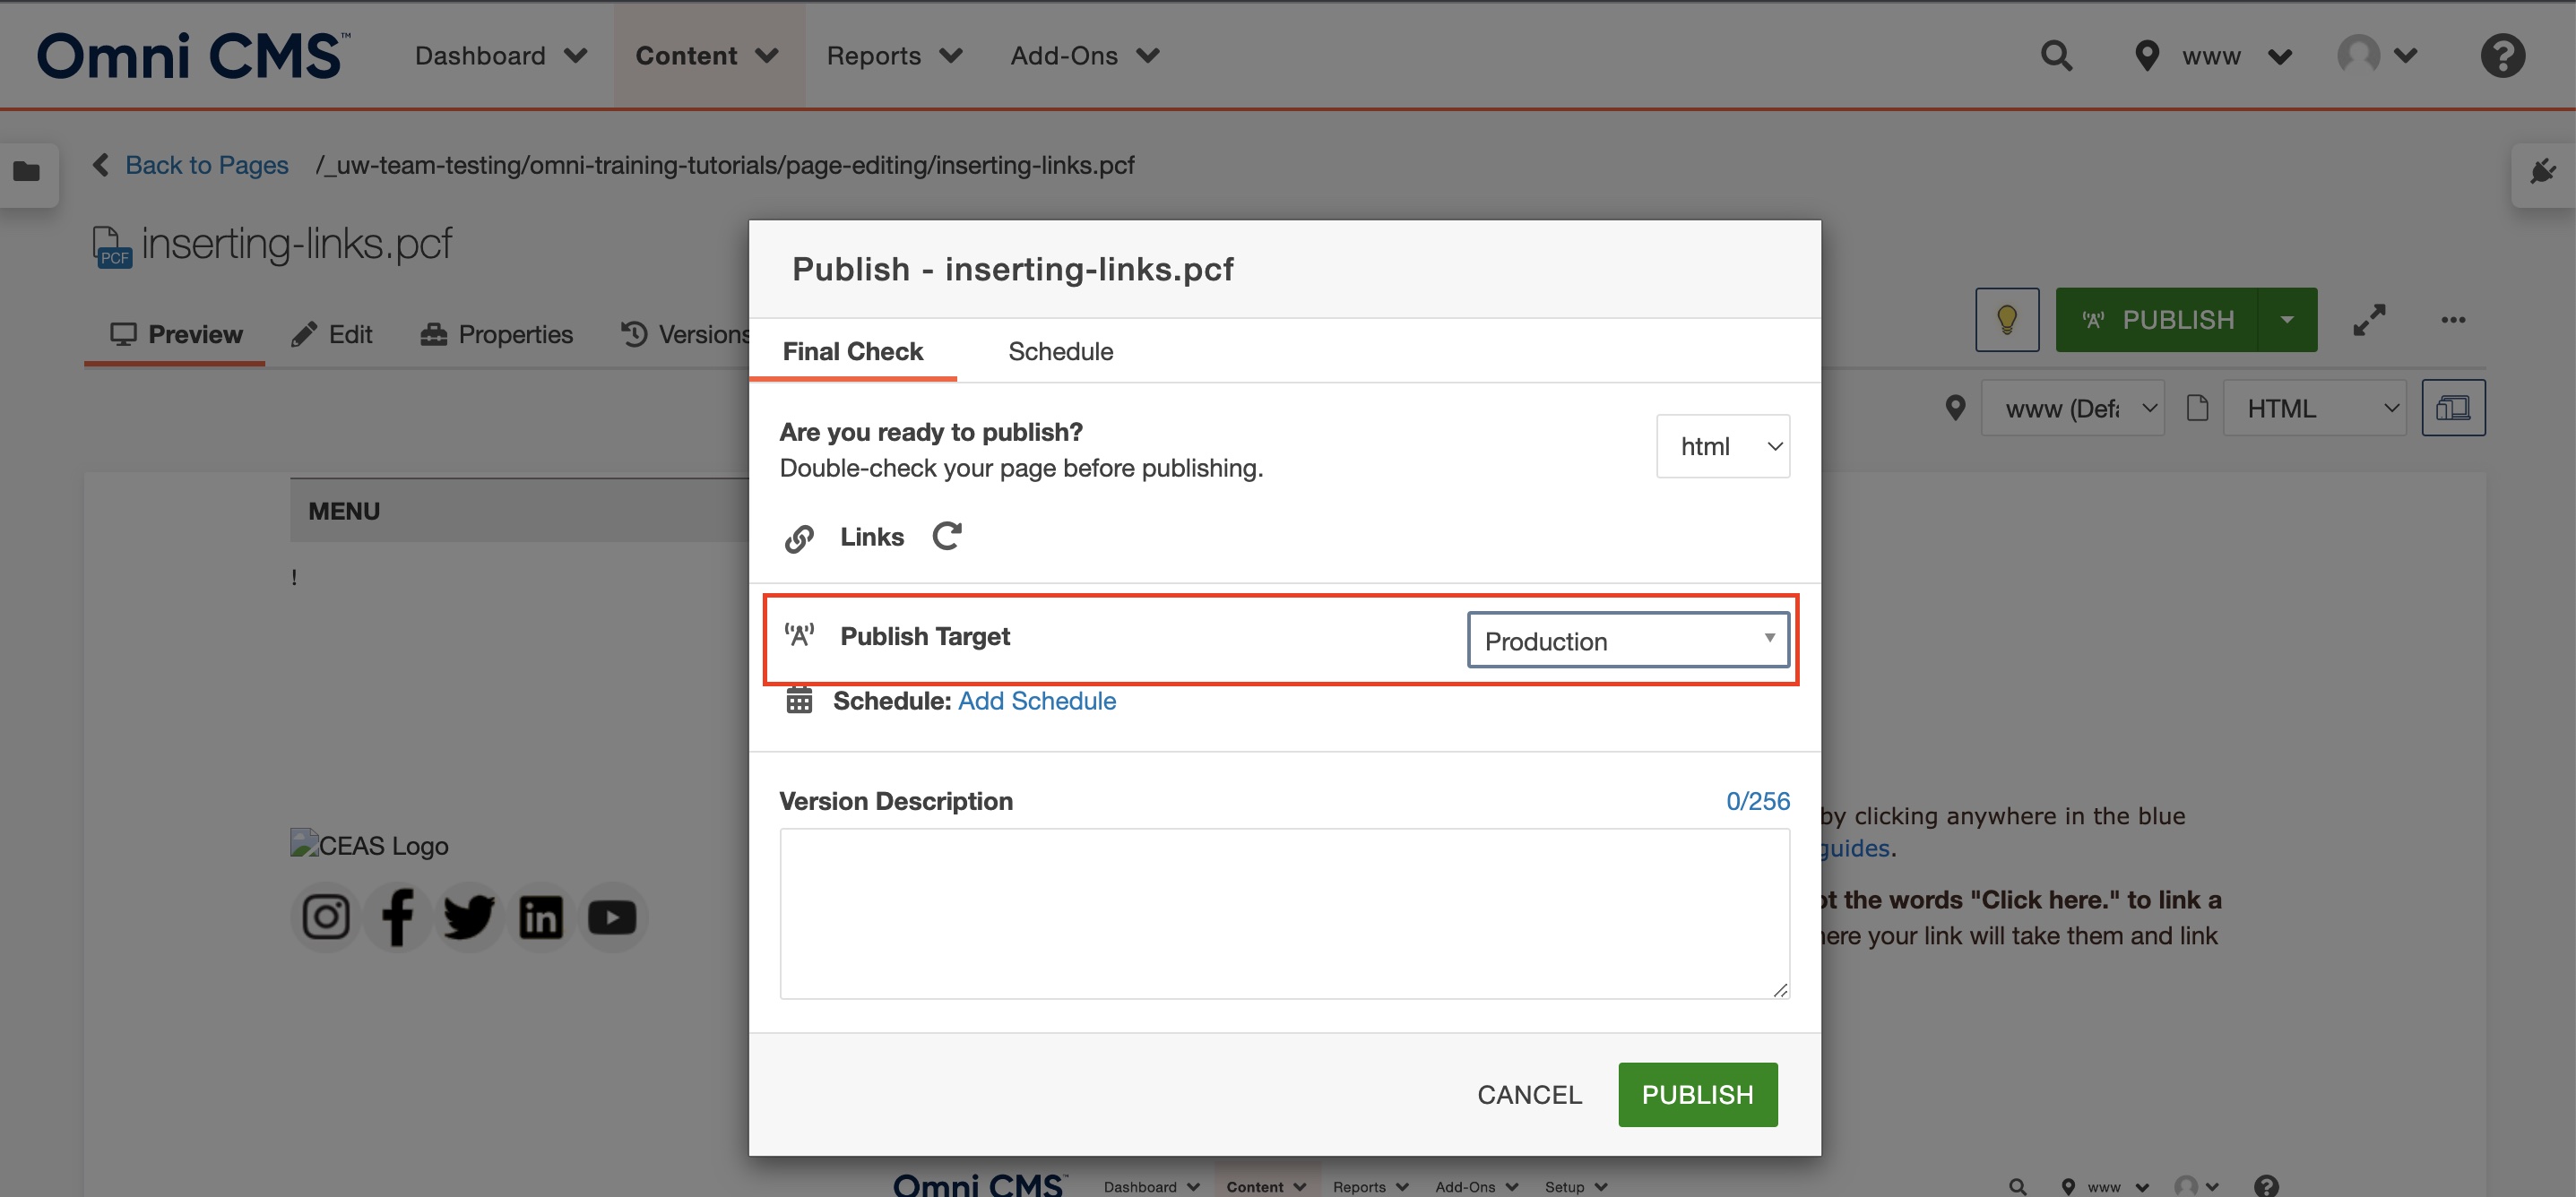This screenshot has width=2576, height=1197.
Task: Click Add Schedule link
Action: click(1037, 700)
